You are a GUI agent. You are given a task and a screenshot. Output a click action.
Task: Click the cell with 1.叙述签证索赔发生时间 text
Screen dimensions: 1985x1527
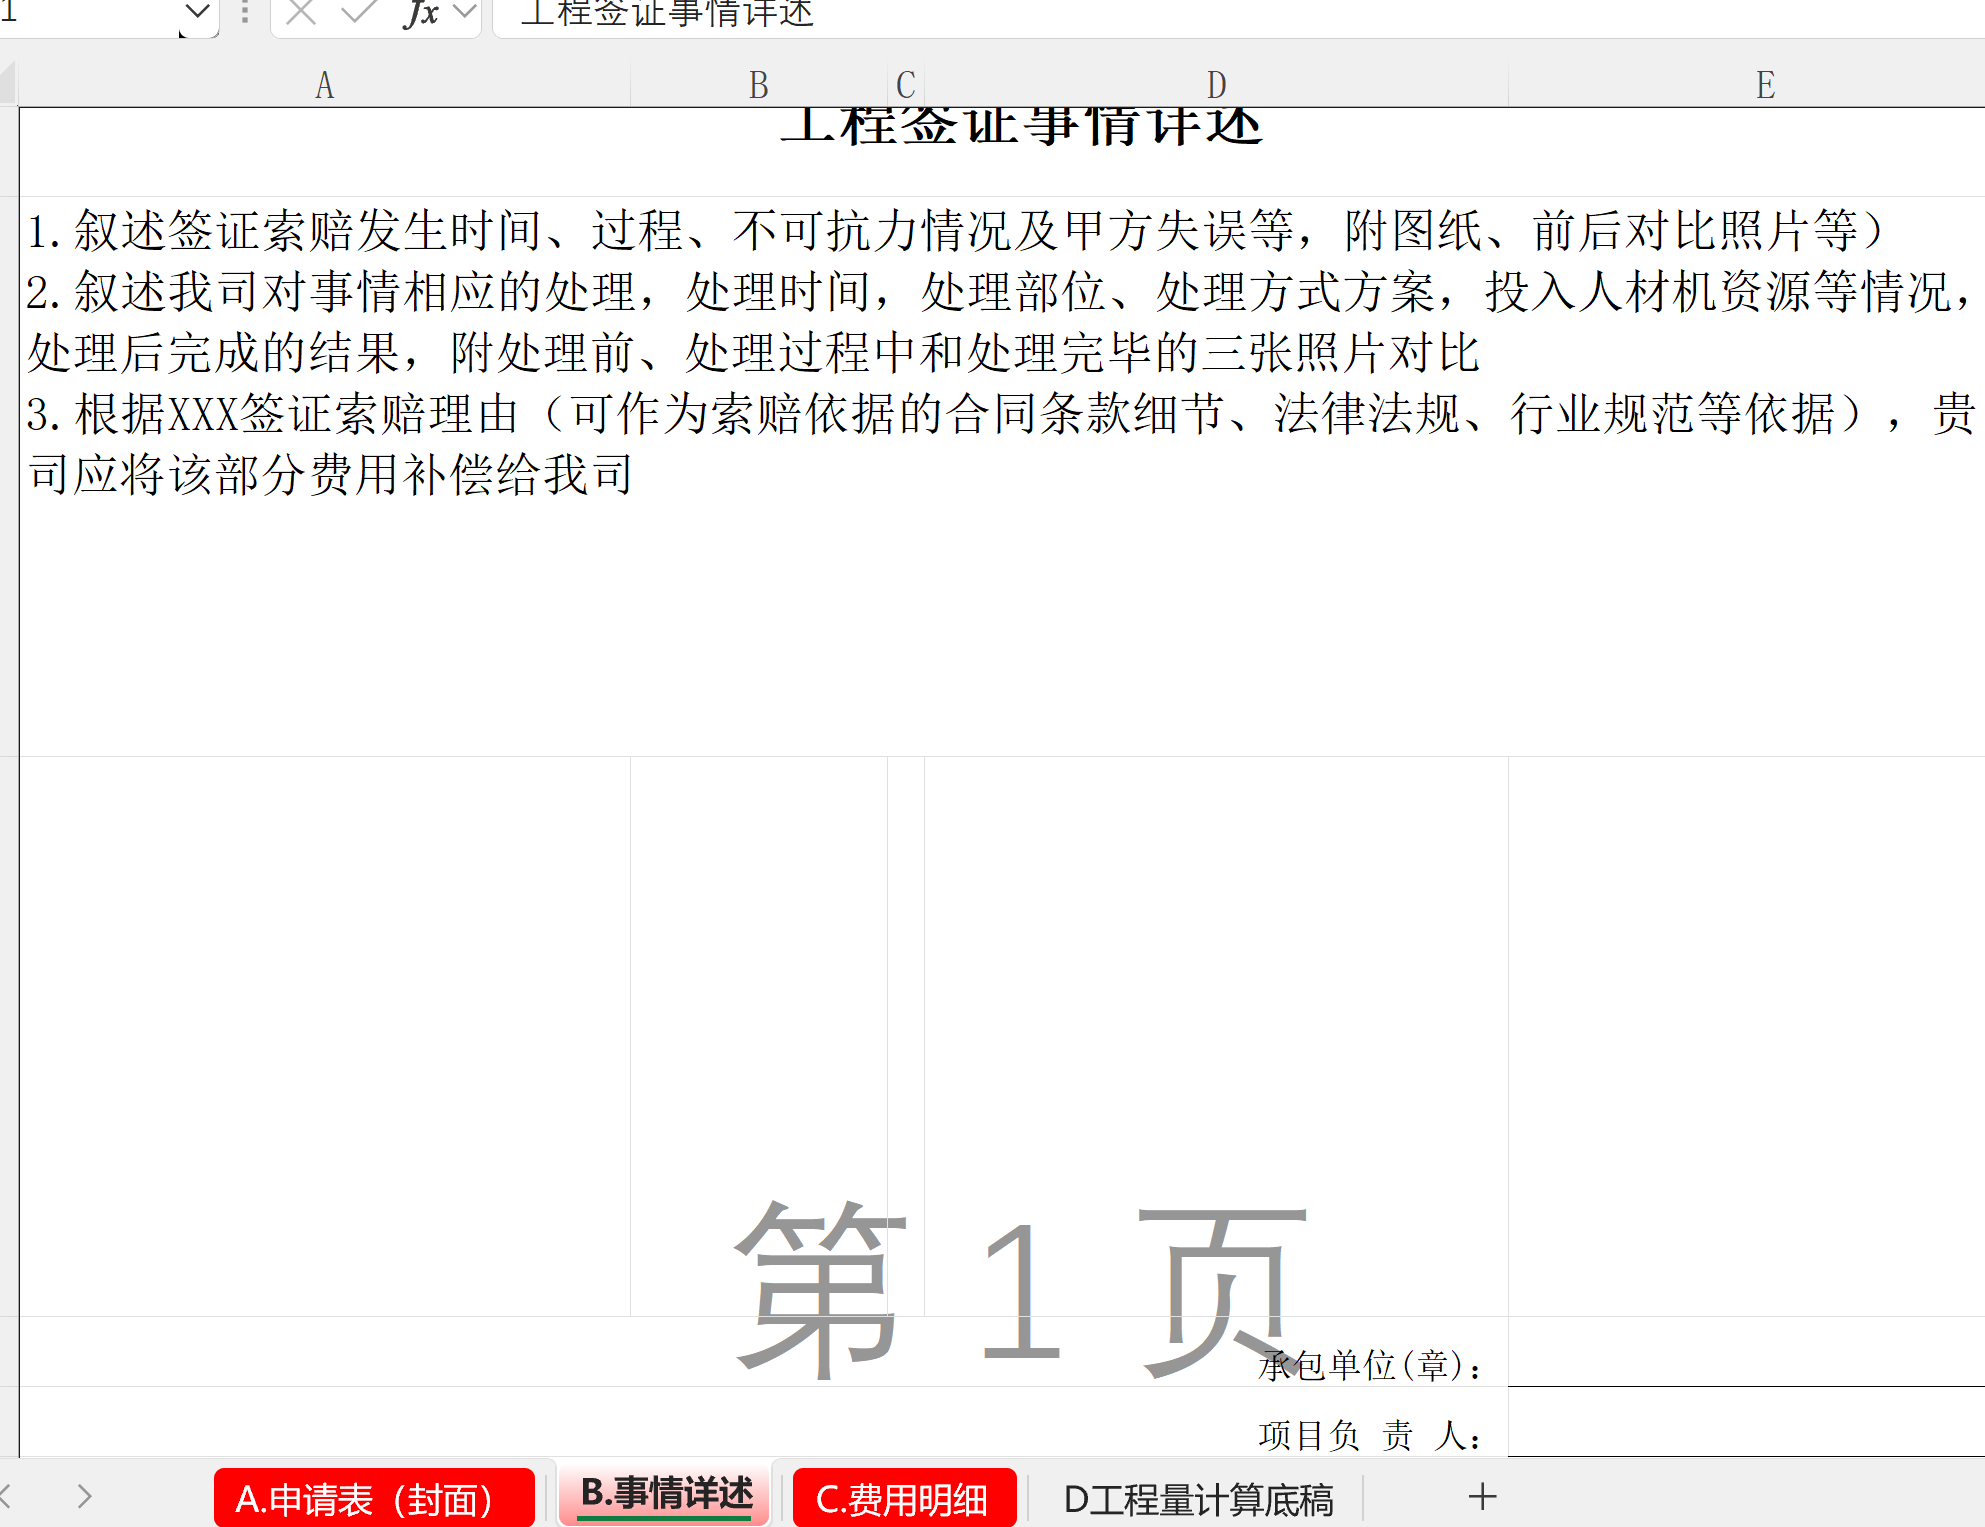[x=1002, y=476]
